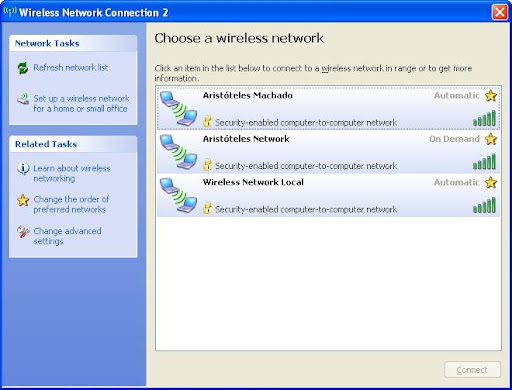Open the Refresh network list link
This screenshot has height=390, width=512.
(x=71, y=68)
